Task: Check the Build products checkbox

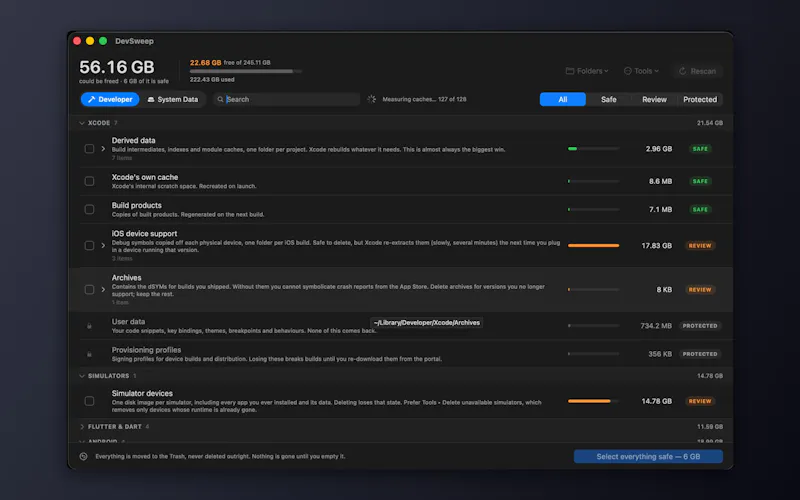Action: pyautogui.click(x=89, y=209)
